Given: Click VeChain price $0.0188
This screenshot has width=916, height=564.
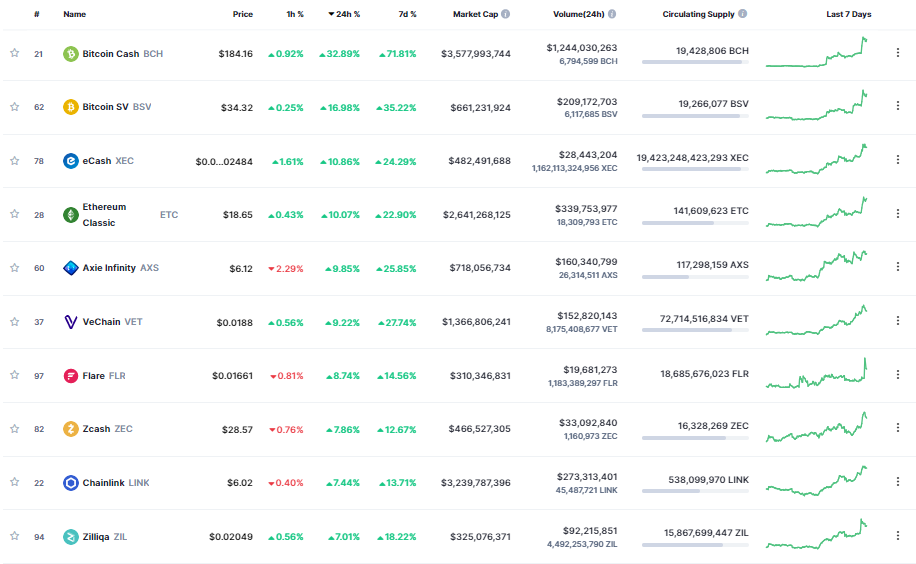Looking at the screenshot, I should [x=235, y=323].
